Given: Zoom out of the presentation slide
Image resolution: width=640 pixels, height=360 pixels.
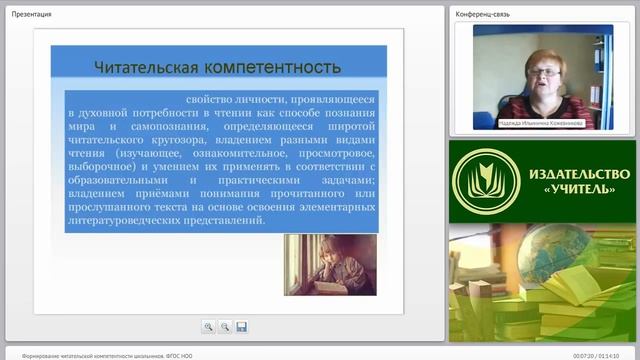Looking at the screenshot, I should pyautogui.click(x=224, y=327).
